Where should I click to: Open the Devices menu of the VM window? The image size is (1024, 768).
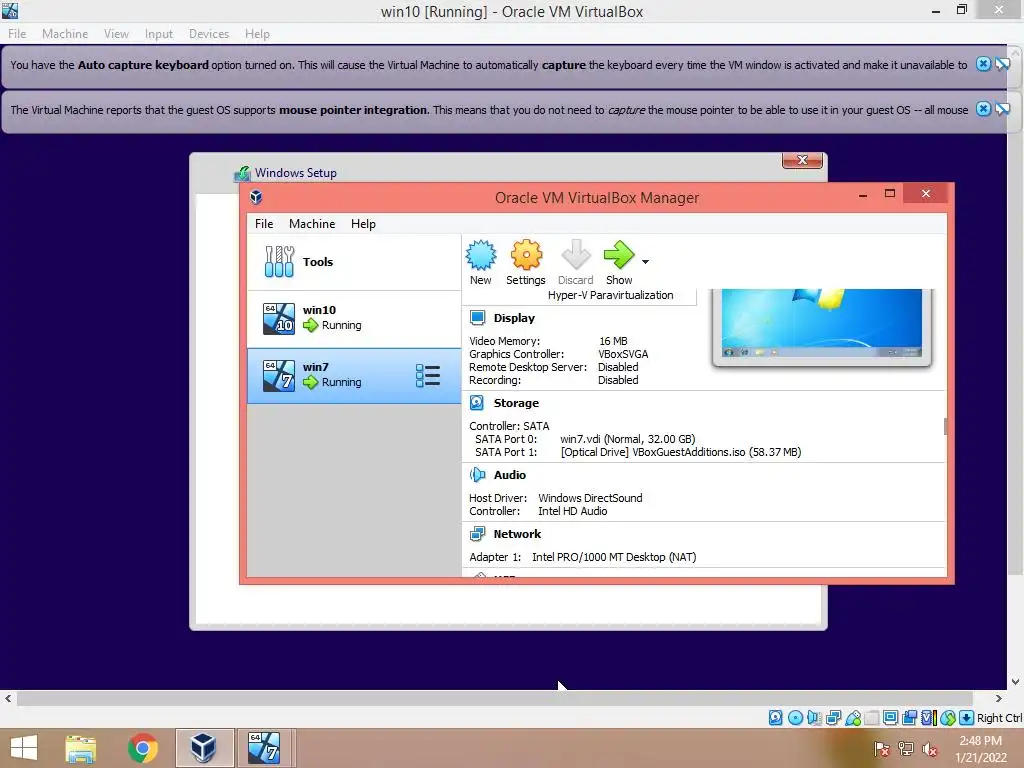tap(209, 34)
